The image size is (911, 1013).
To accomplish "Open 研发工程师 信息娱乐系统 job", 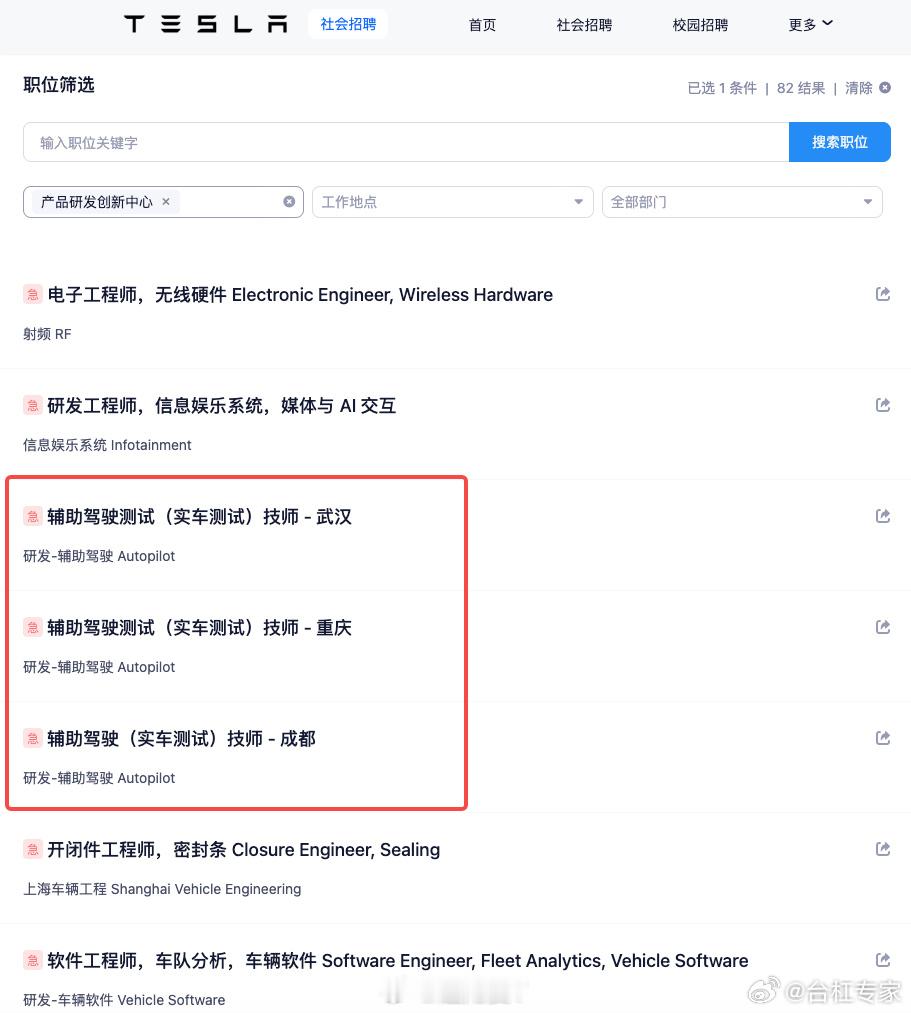I will [x=222, y=406].
